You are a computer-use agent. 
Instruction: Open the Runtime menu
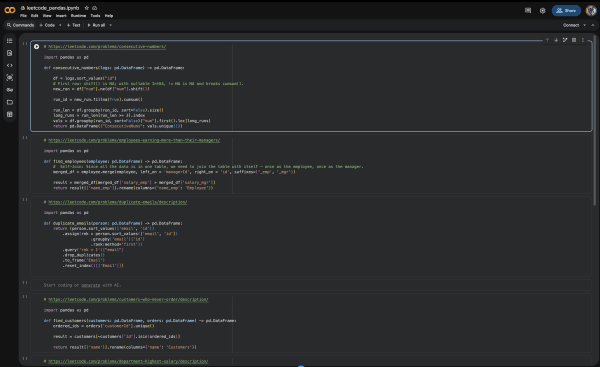78,16
